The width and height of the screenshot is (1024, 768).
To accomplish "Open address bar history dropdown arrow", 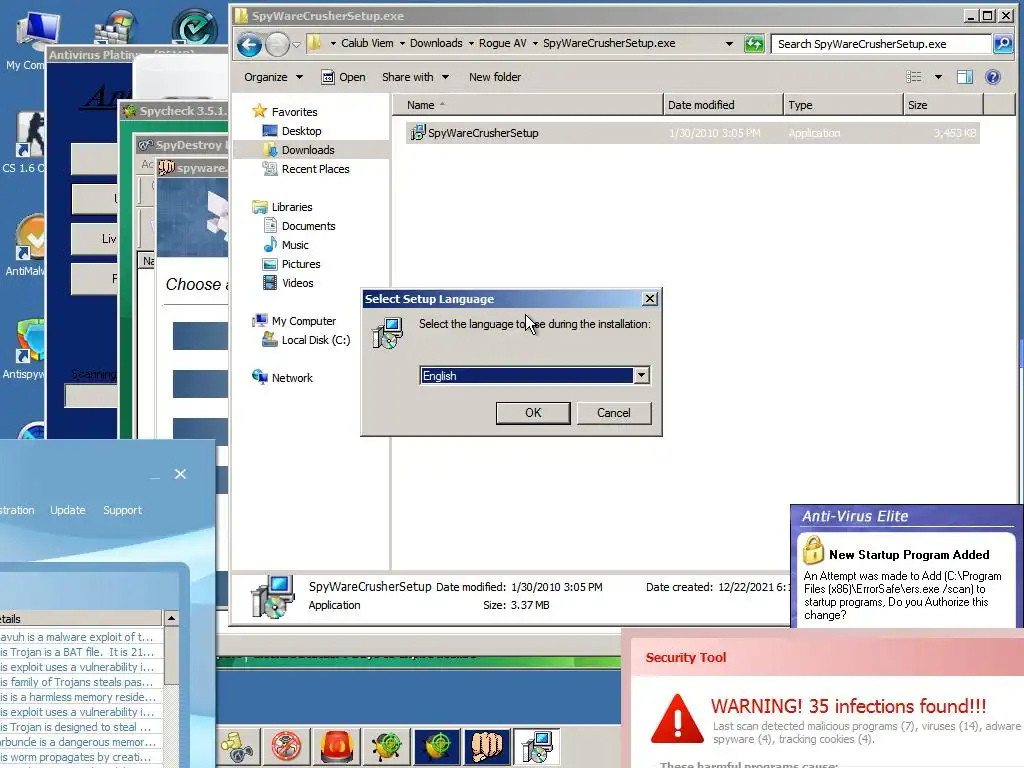I will click(x=729, y=44).
